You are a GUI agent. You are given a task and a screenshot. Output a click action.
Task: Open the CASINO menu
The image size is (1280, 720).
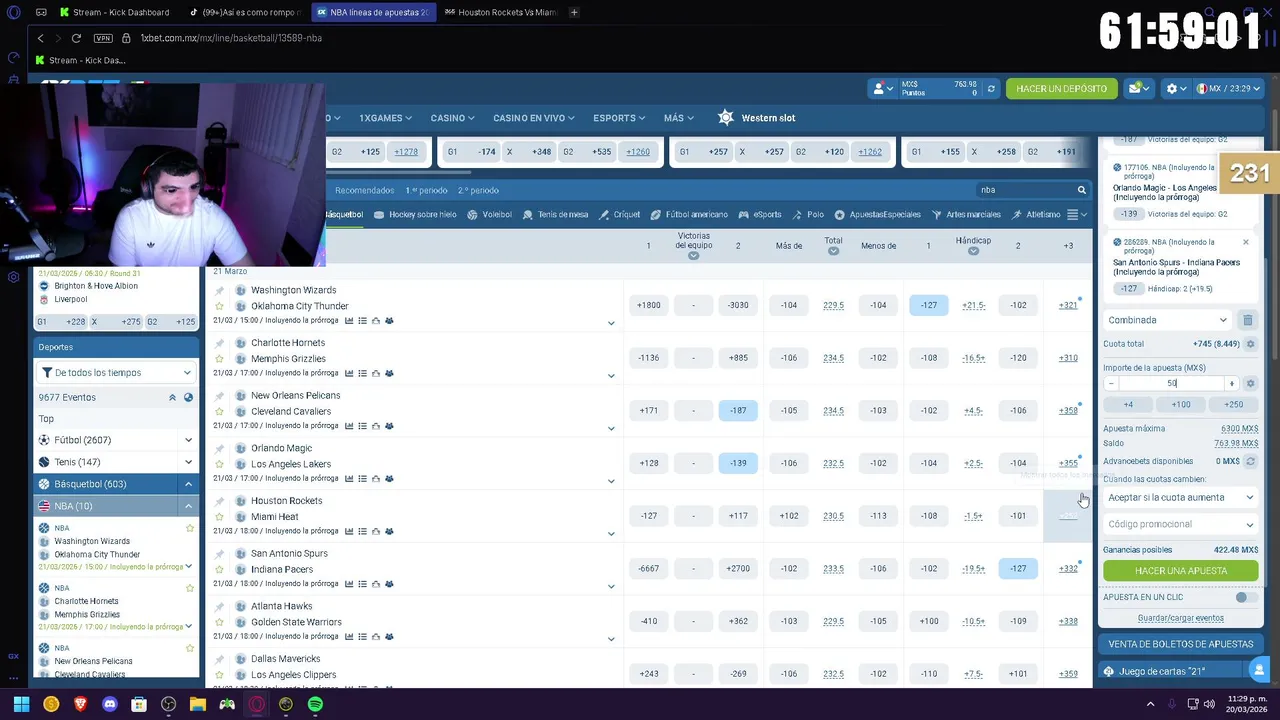(452, 118)
